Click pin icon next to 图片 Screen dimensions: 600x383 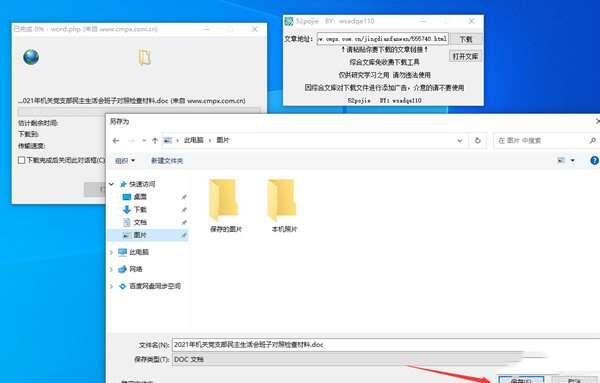coord(184,235)
